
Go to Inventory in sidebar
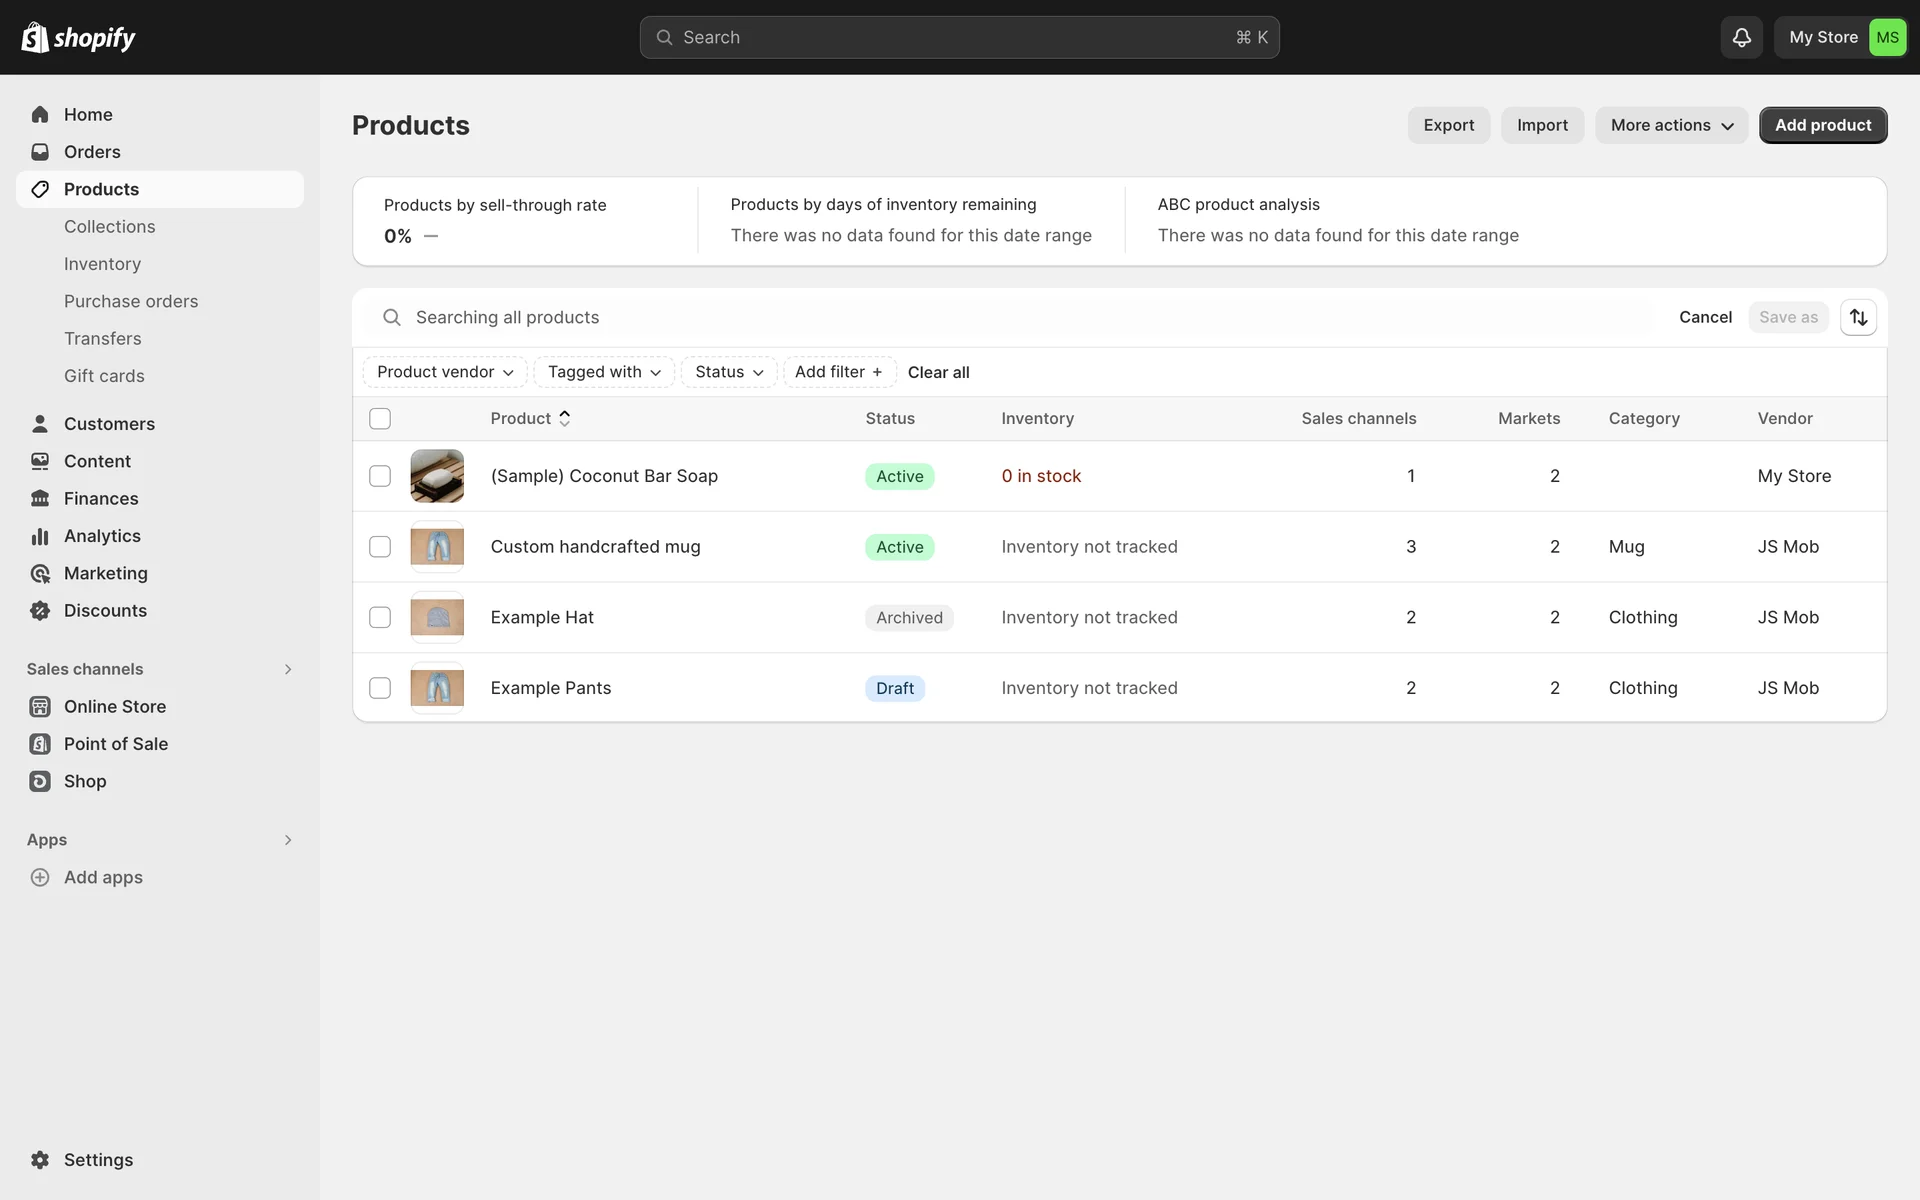(102, 264)
